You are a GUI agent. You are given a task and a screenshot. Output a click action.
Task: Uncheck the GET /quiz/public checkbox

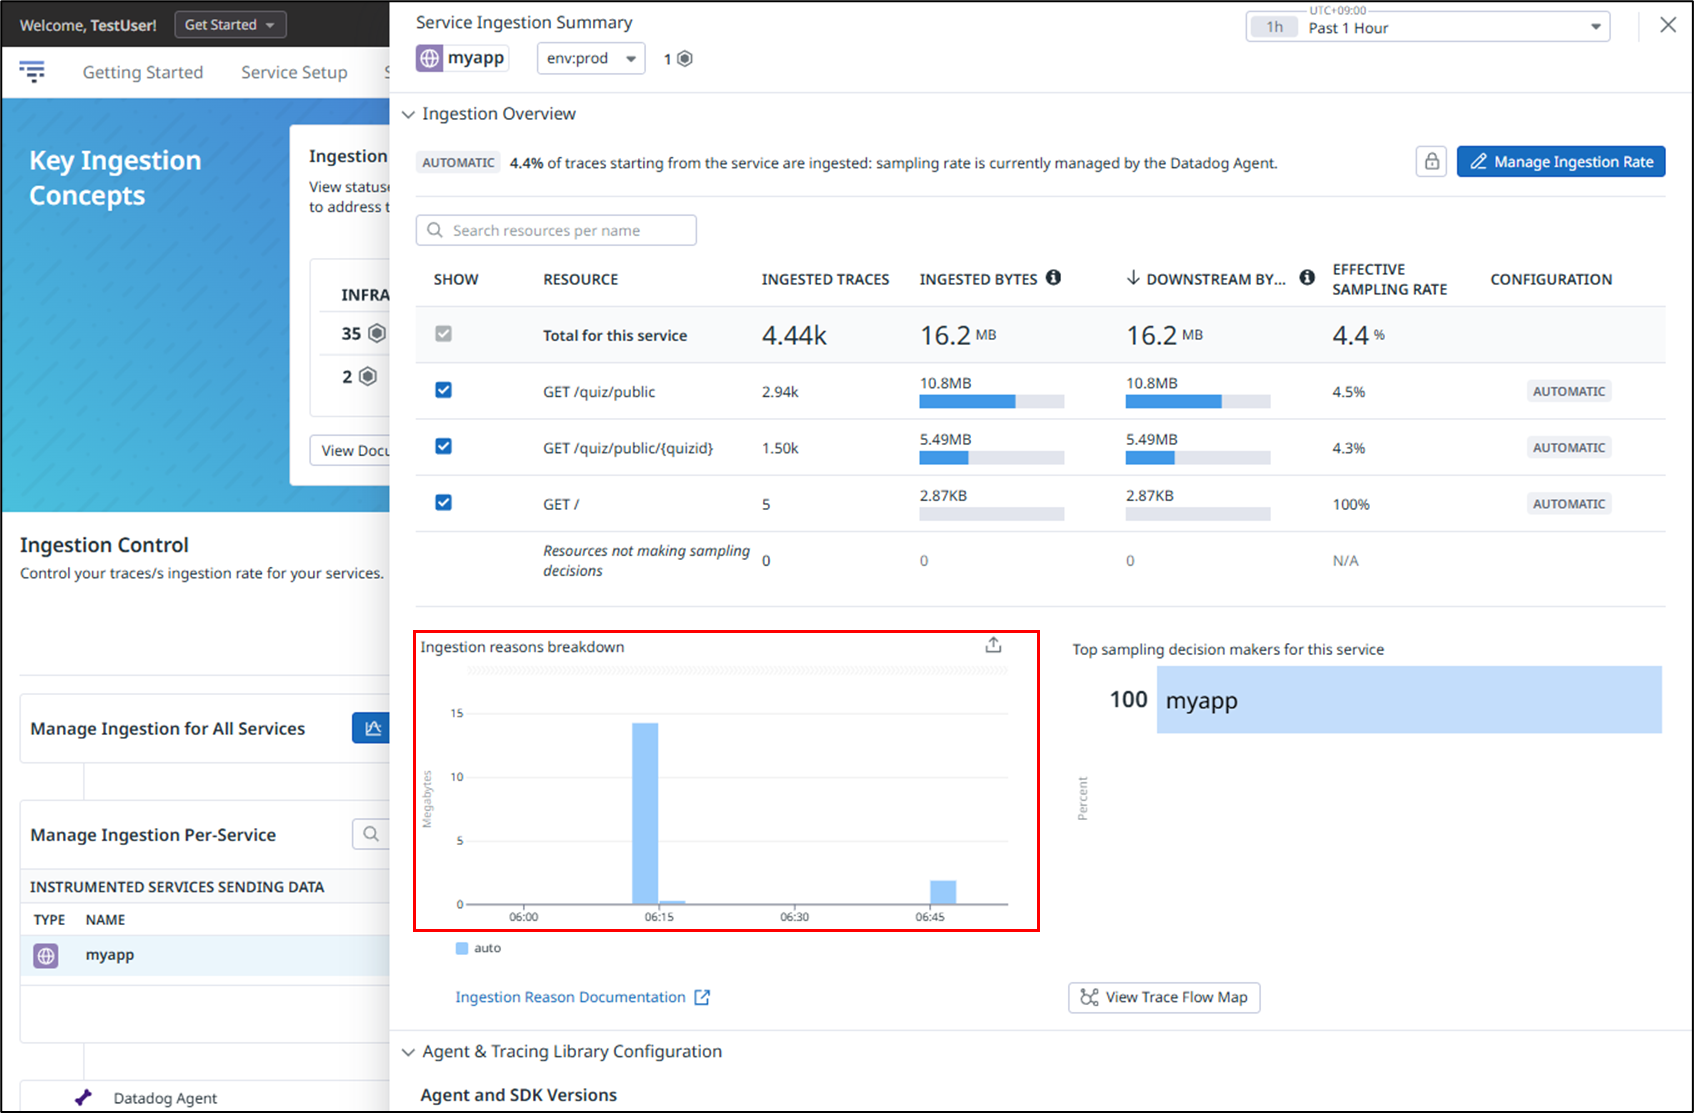[x=443, y=390]
